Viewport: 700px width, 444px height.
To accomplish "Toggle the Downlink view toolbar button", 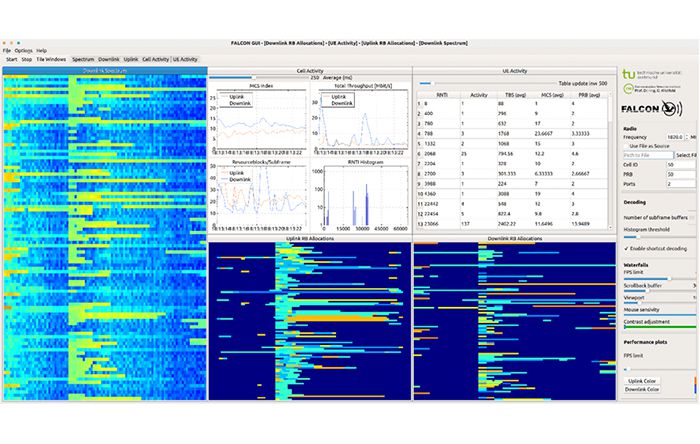I will (109, 60).
